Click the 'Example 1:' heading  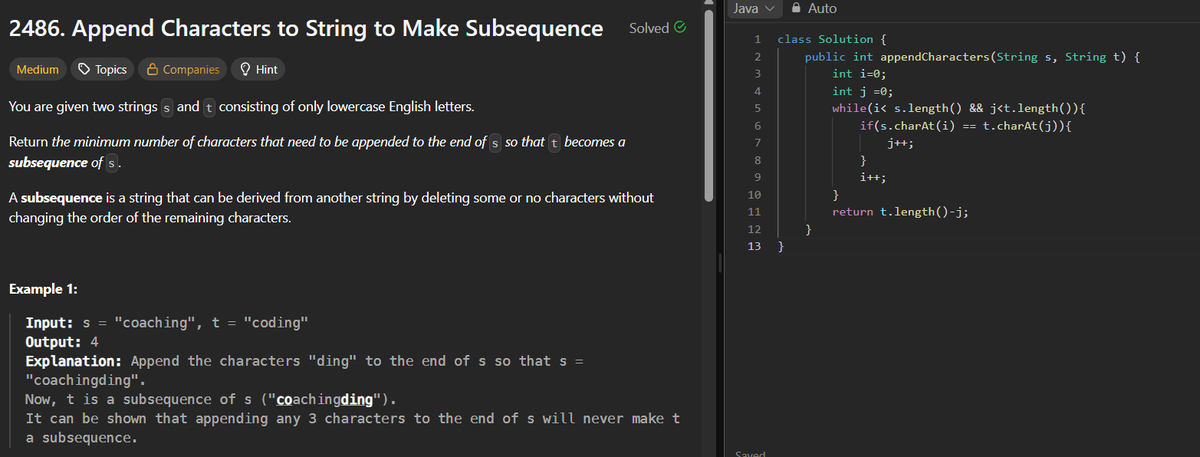coord(44,290)
